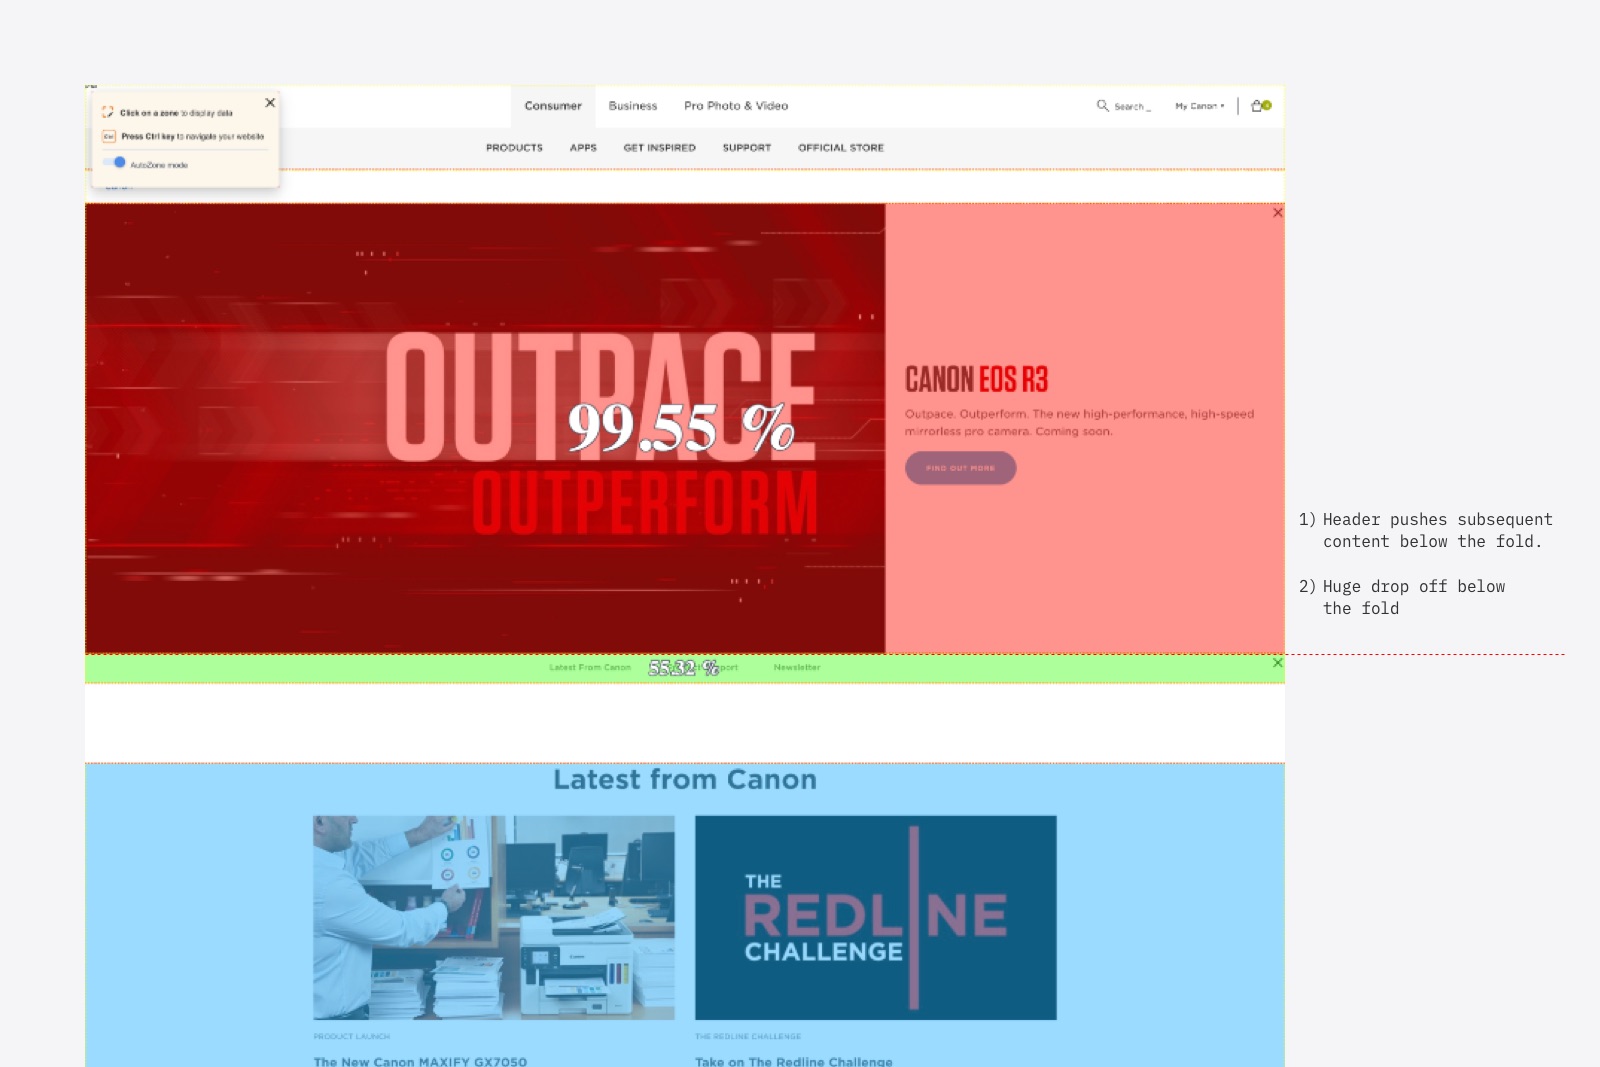Toggle AutoZone mode switch

click(x=115, y=163)
